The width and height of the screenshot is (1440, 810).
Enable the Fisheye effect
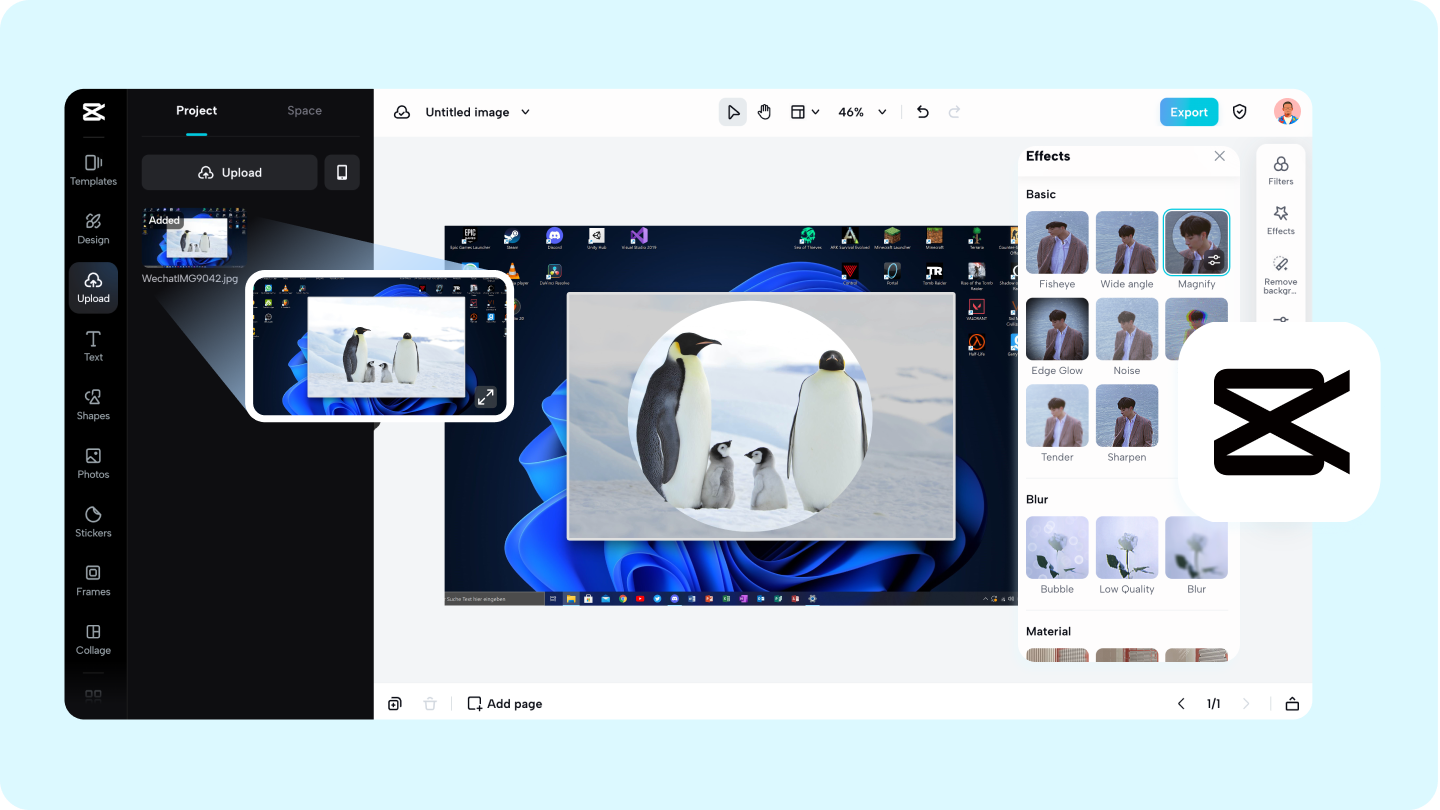point(1057,242)
